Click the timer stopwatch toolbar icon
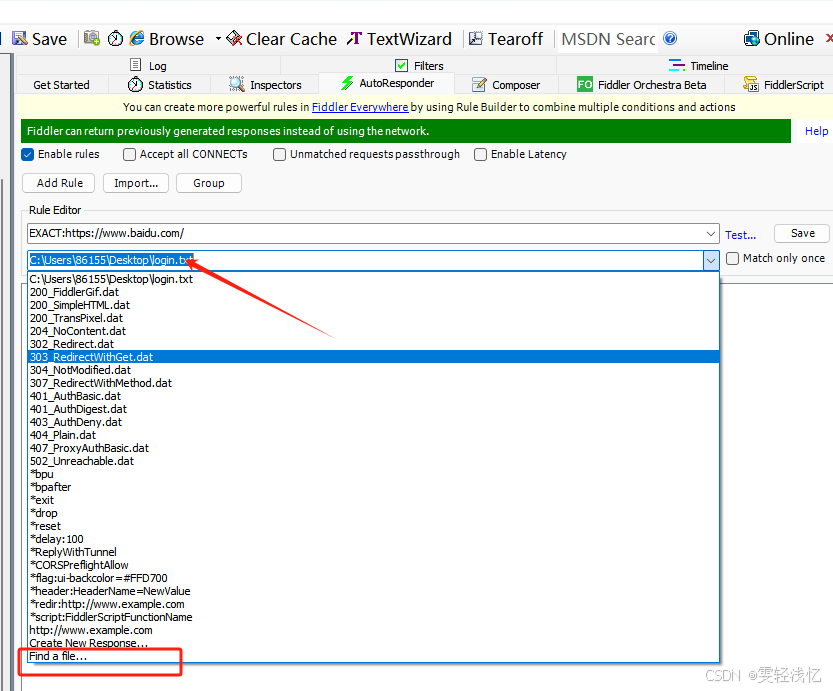 tap(115, 38)
